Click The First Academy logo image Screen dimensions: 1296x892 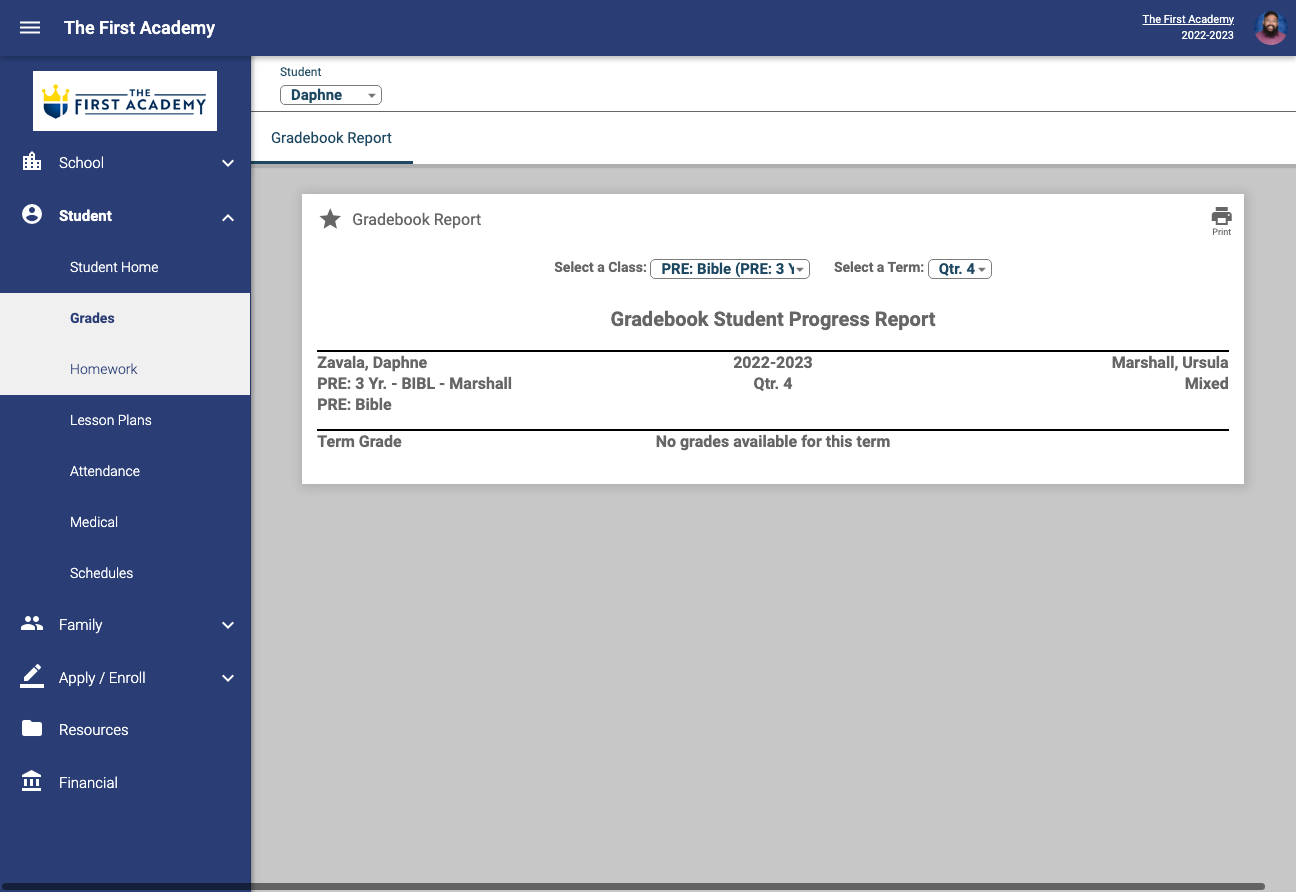pyautogui.click(x=125, y=101)
